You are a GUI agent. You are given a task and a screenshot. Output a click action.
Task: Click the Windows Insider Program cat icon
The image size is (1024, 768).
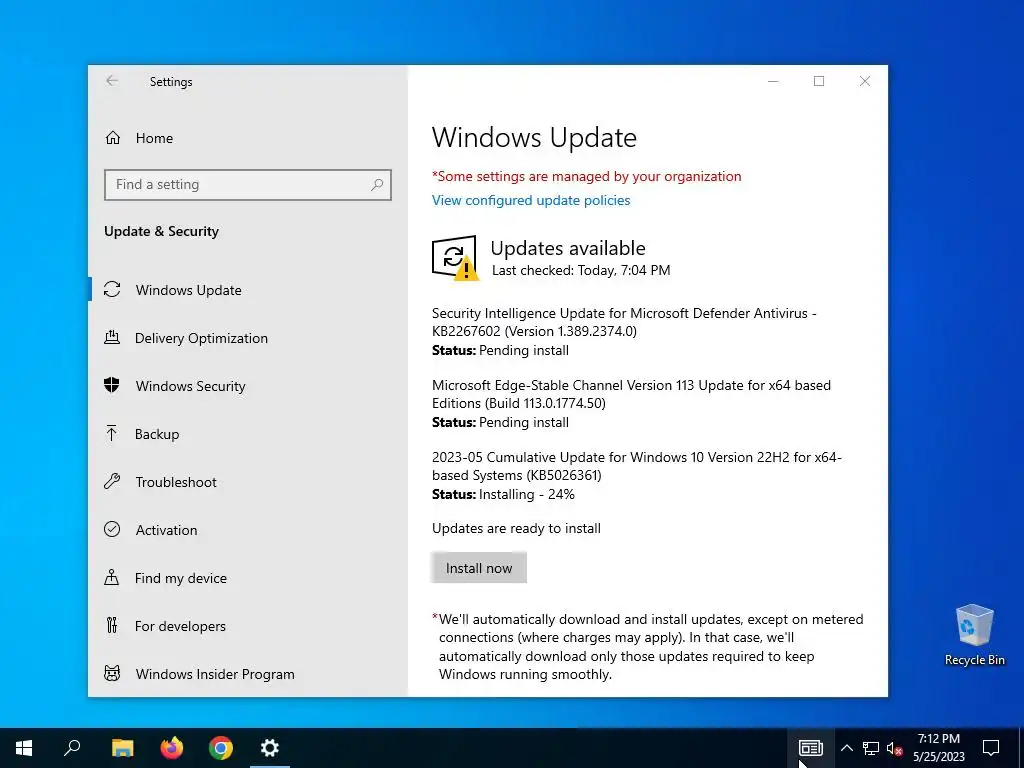click(112, 673)
